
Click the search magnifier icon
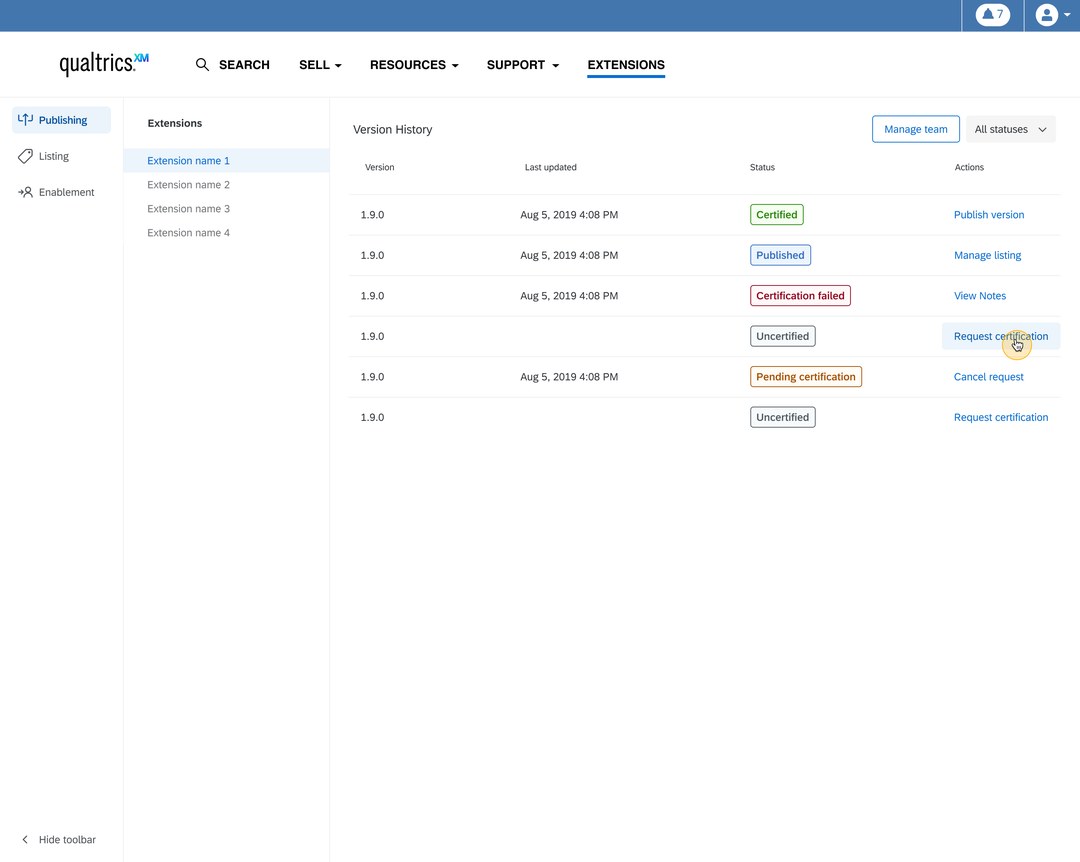(202, 65)
